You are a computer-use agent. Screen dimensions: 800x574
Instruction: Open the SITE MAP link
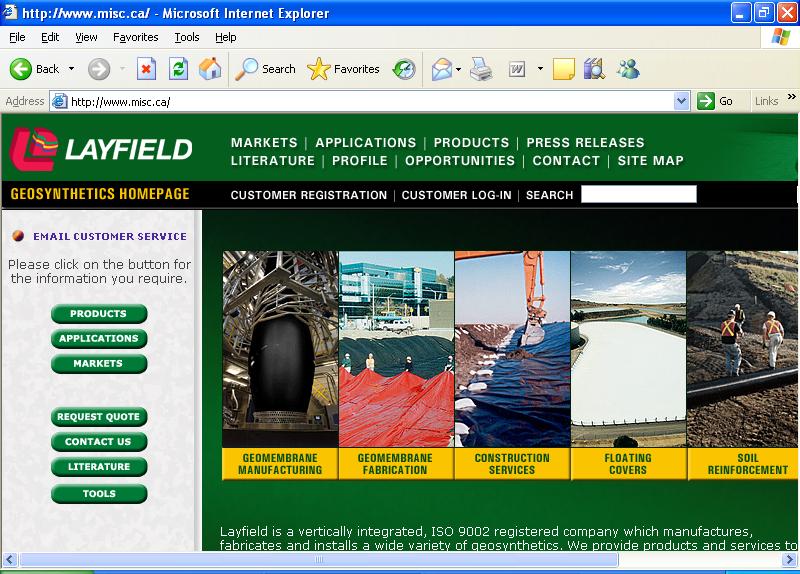pos(651,161)
